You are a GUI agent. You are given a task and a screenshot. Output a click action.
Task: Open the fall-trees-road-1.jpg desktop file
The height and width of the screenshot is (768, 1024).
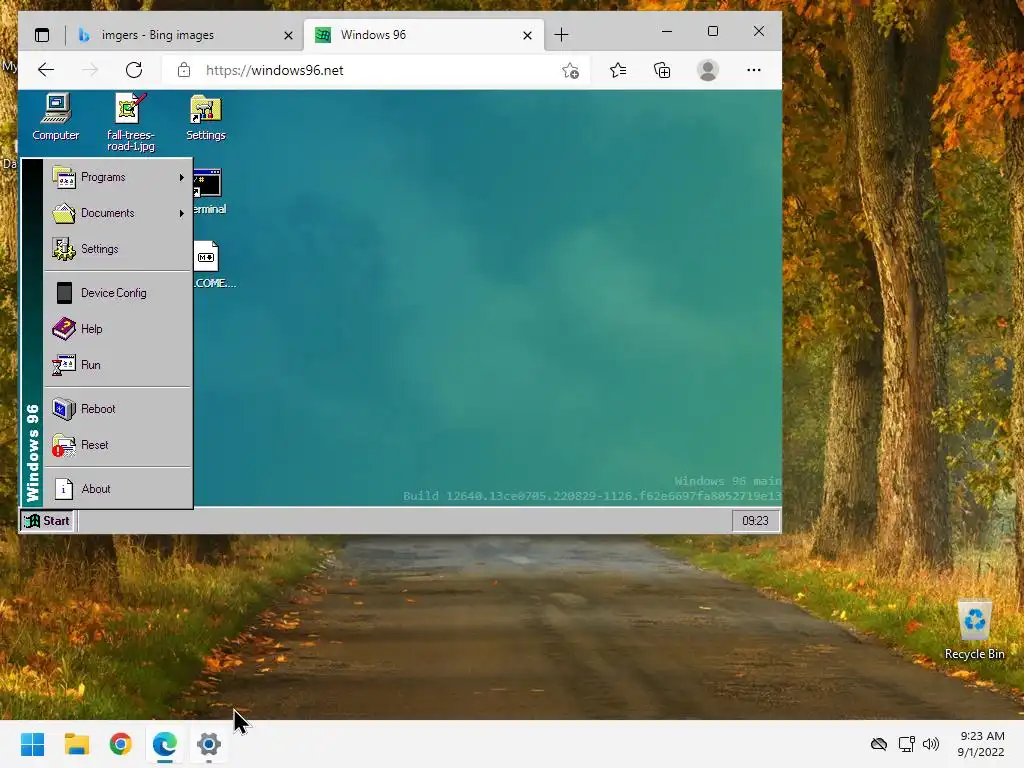tap(131, 122)
